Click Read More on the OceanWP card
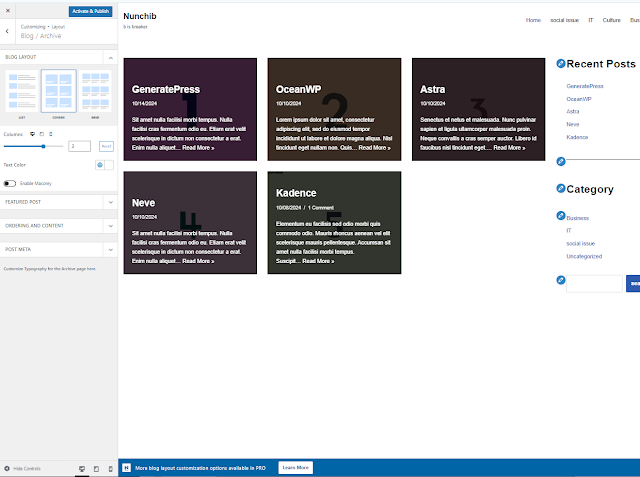This screenshot has width=640, height=477. 374,148
